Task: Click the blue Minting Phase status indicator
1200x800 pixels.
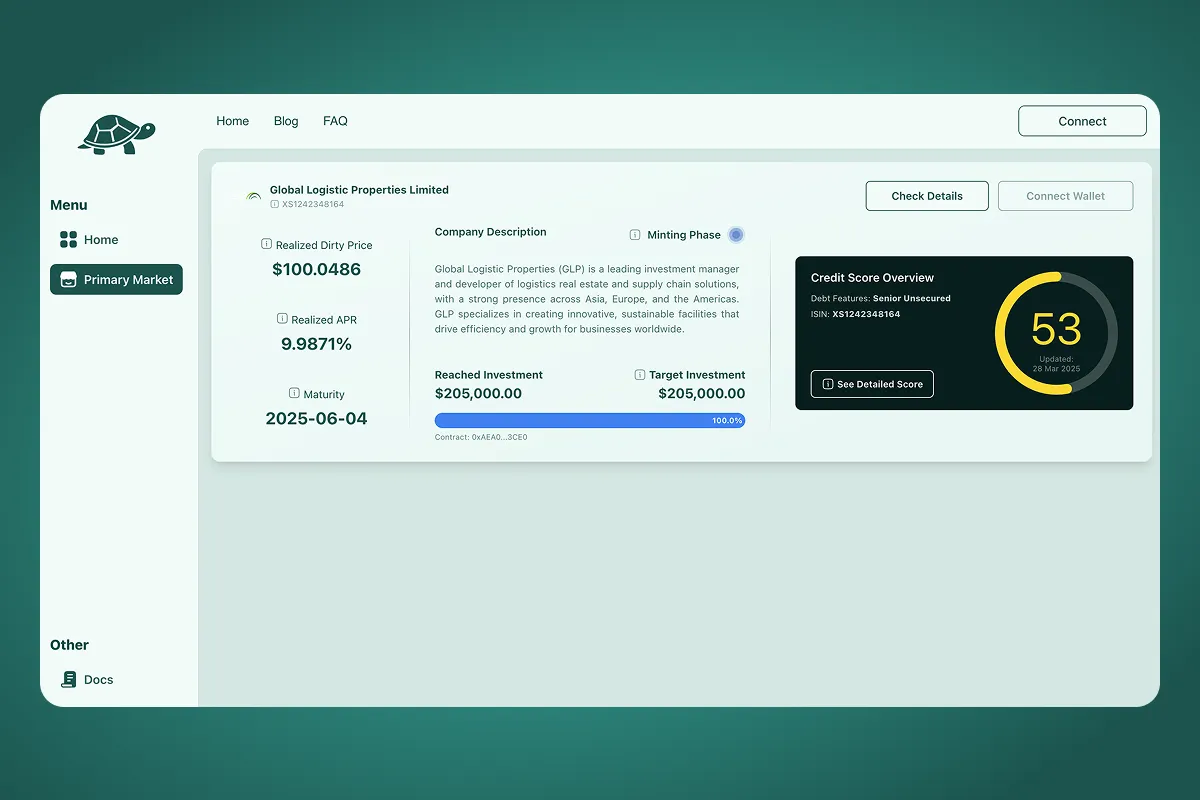Action: tap(736, 235)
